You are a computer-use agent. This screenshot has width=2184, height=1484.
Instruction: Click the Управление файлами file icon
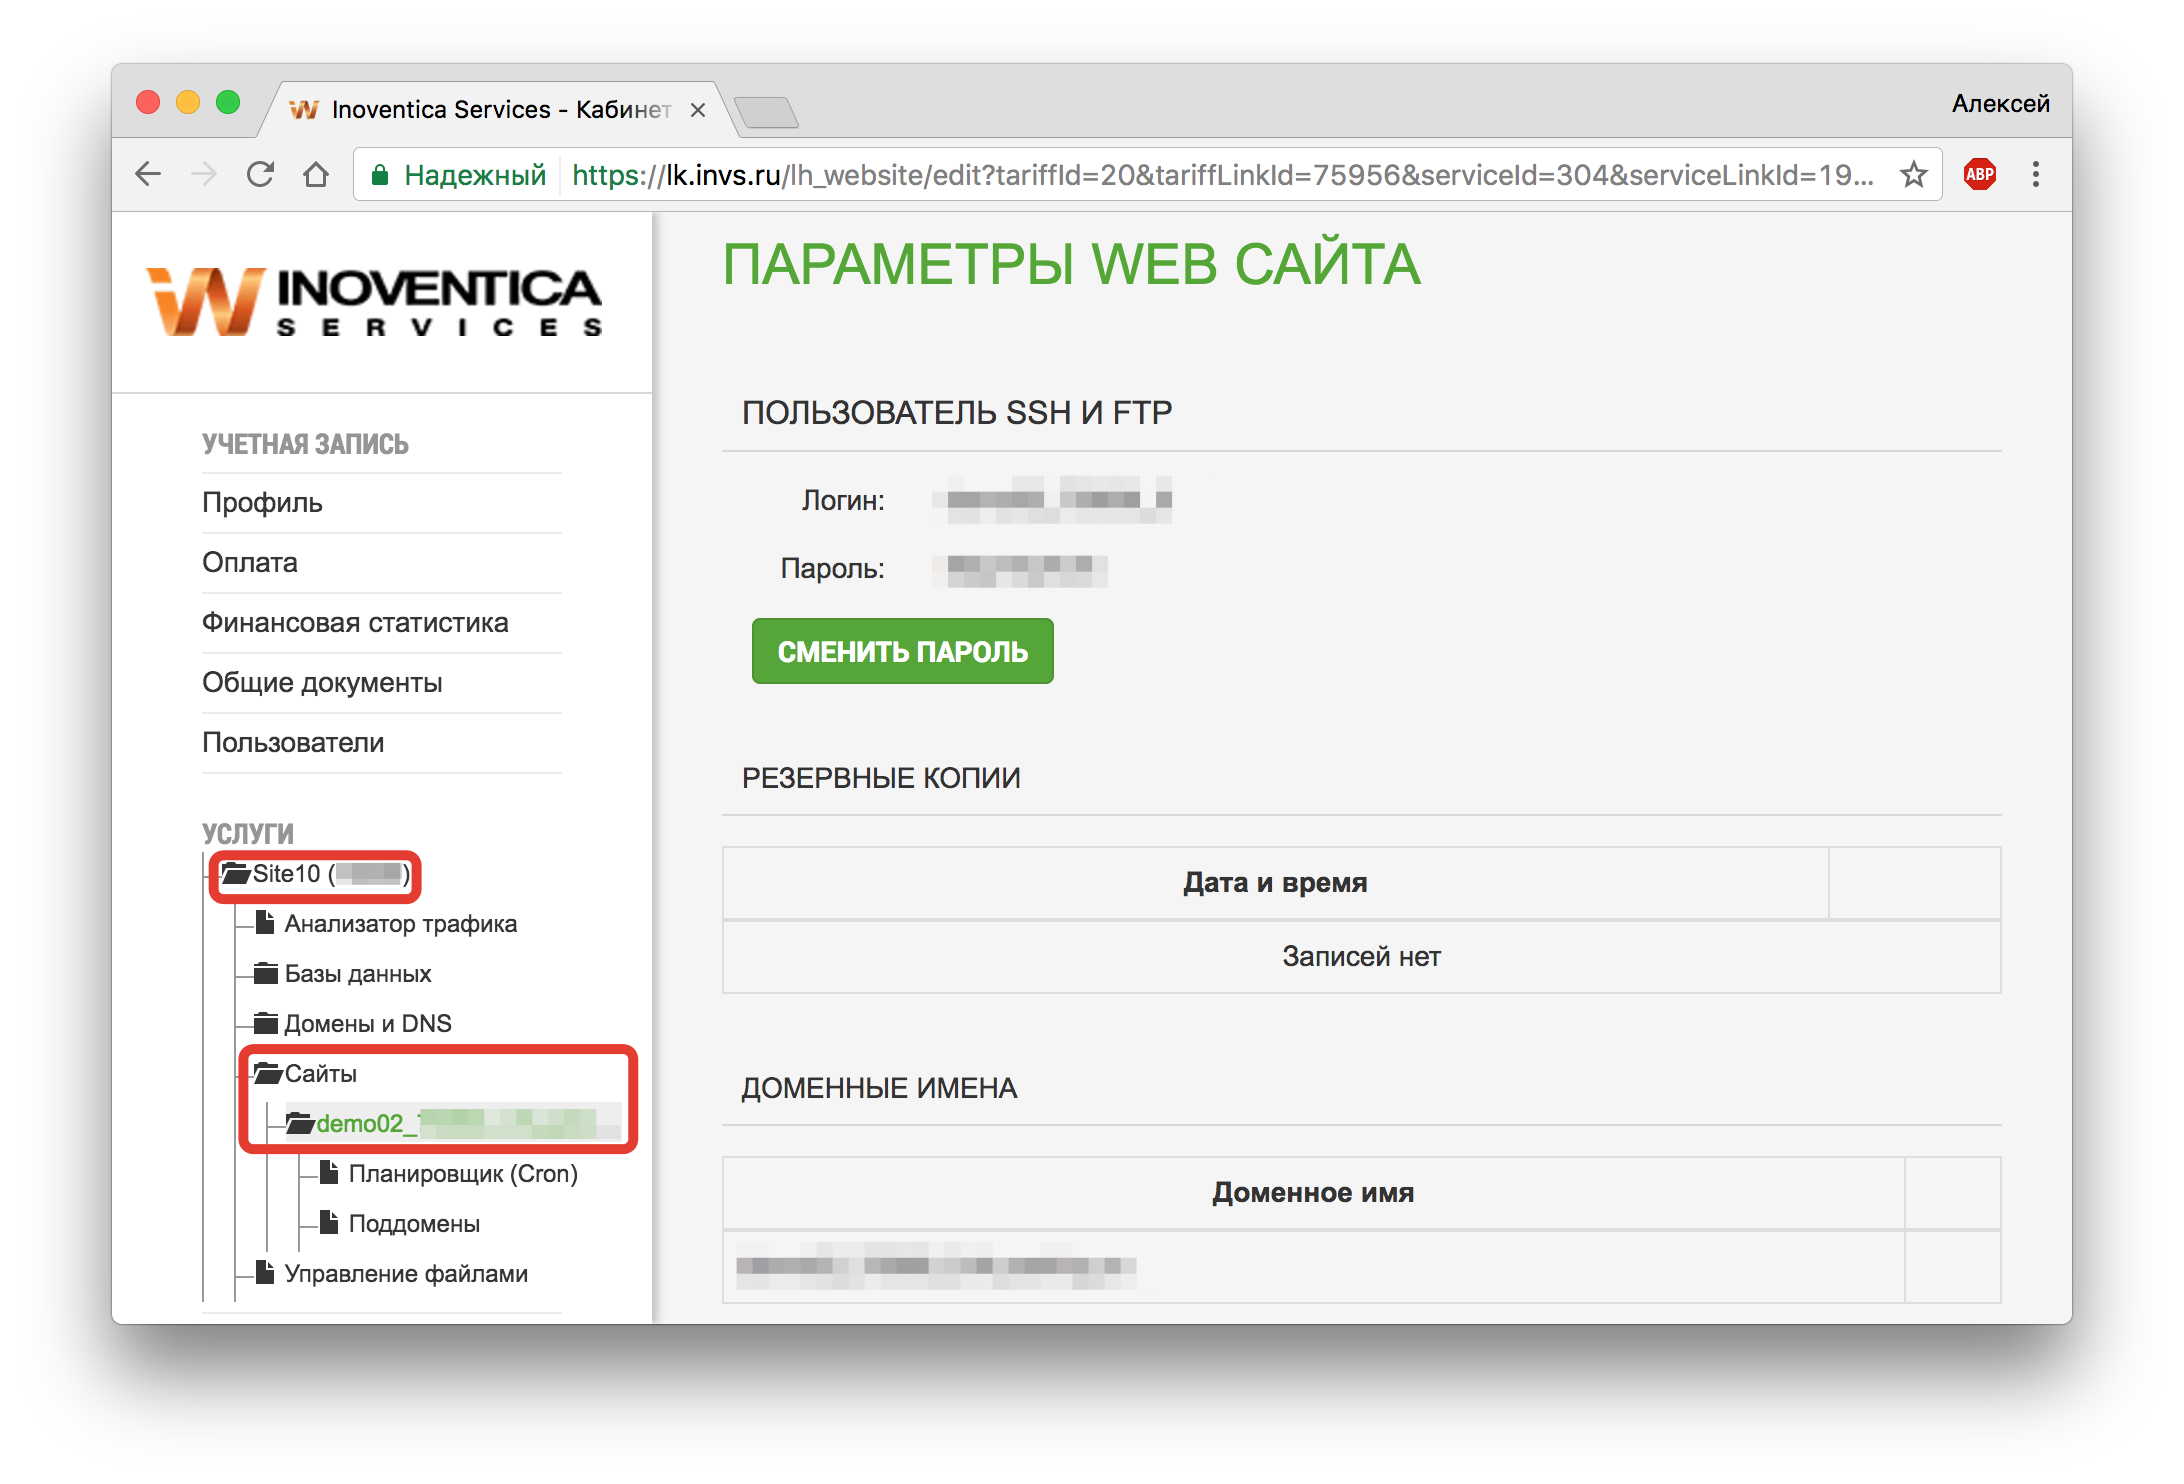[265, 1272]
